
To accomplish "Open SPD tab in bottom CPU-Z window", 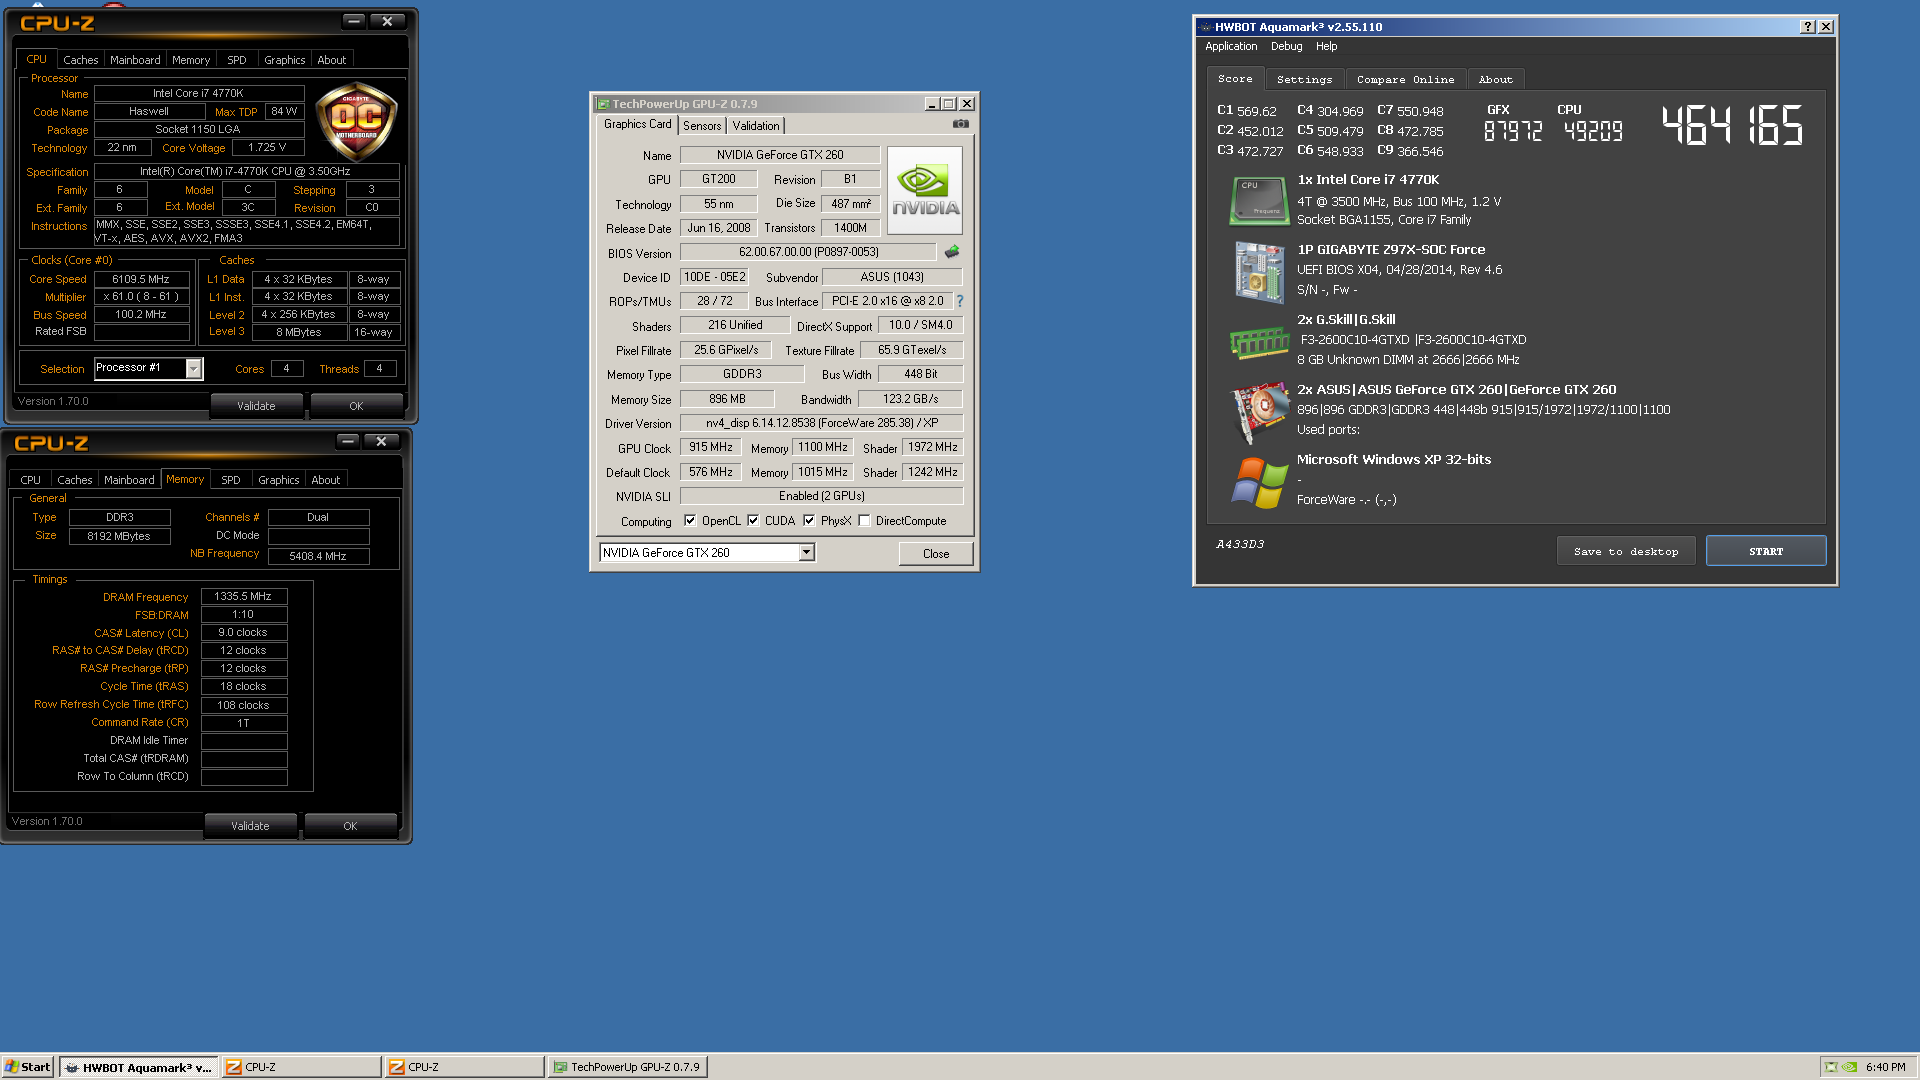I will coord(231,480).
